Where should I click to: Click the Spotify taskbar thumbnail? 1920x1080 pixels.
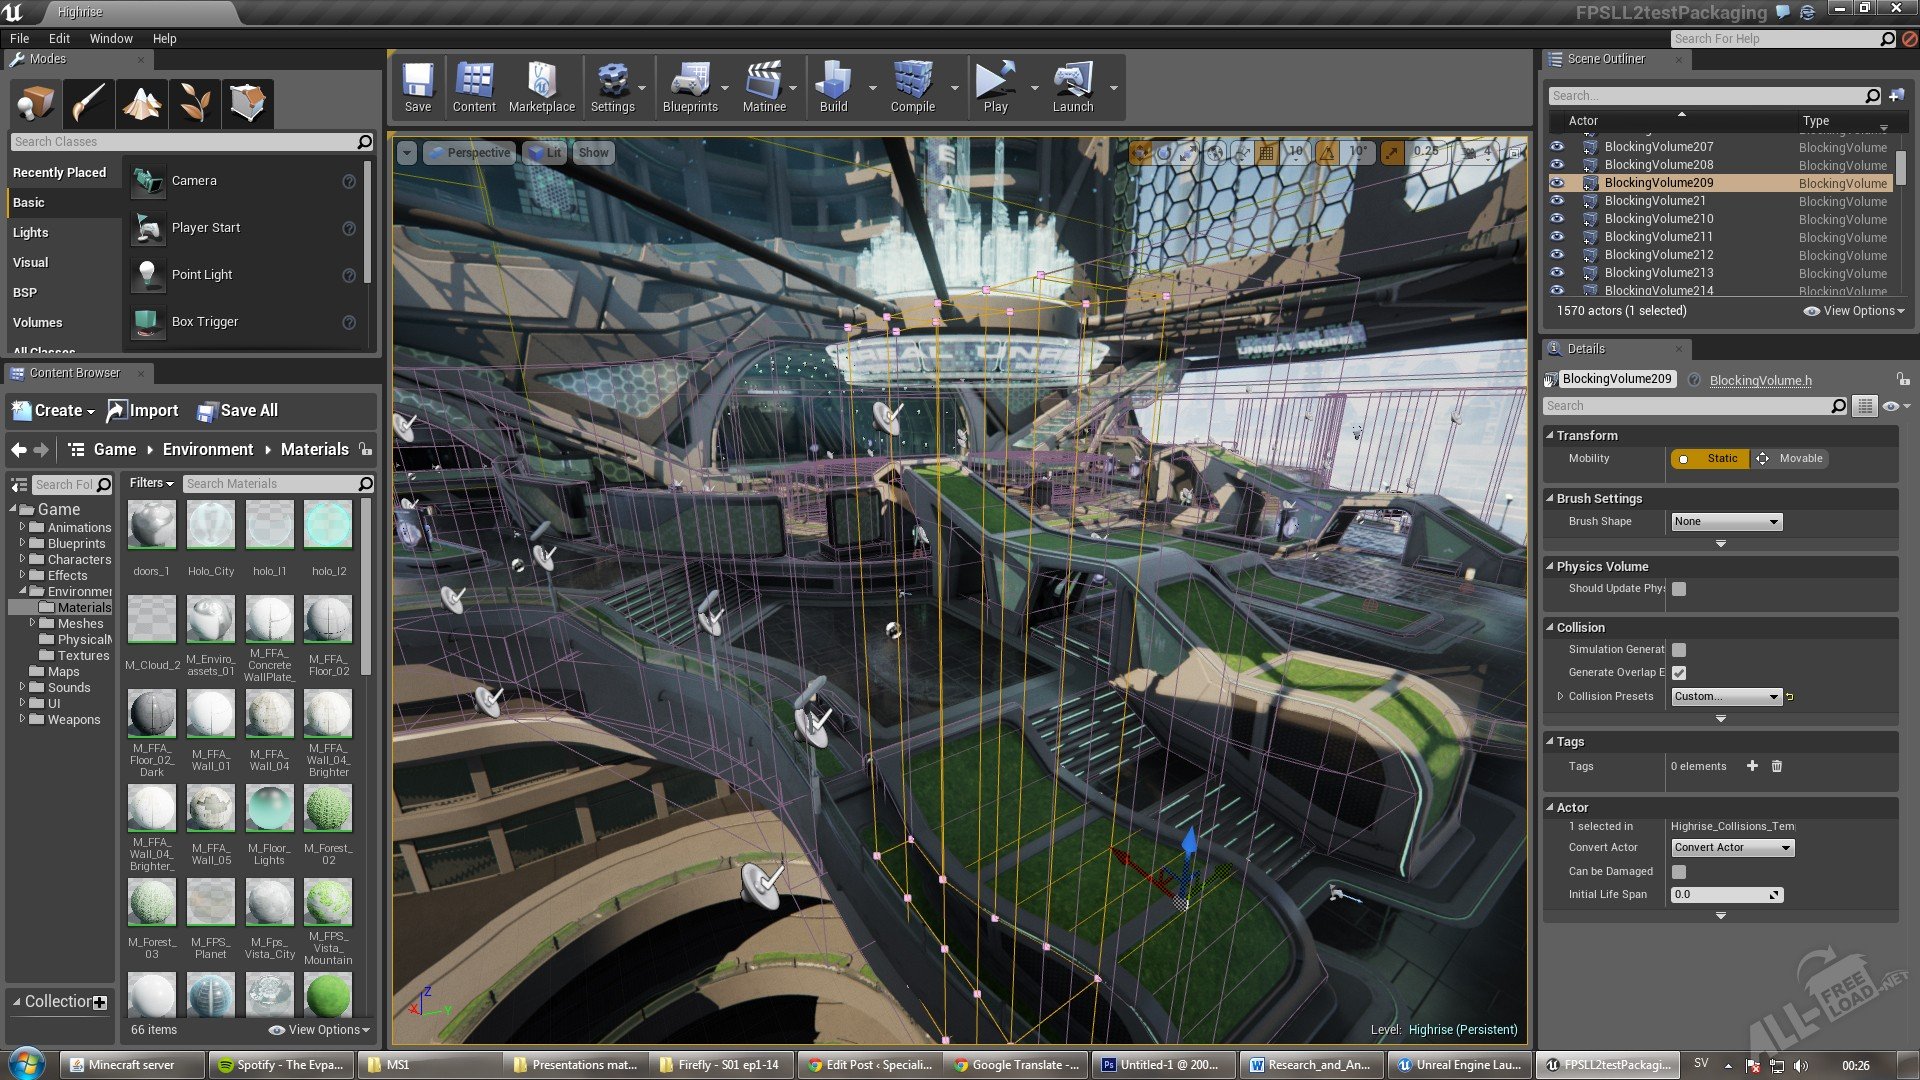[282, 1064]
